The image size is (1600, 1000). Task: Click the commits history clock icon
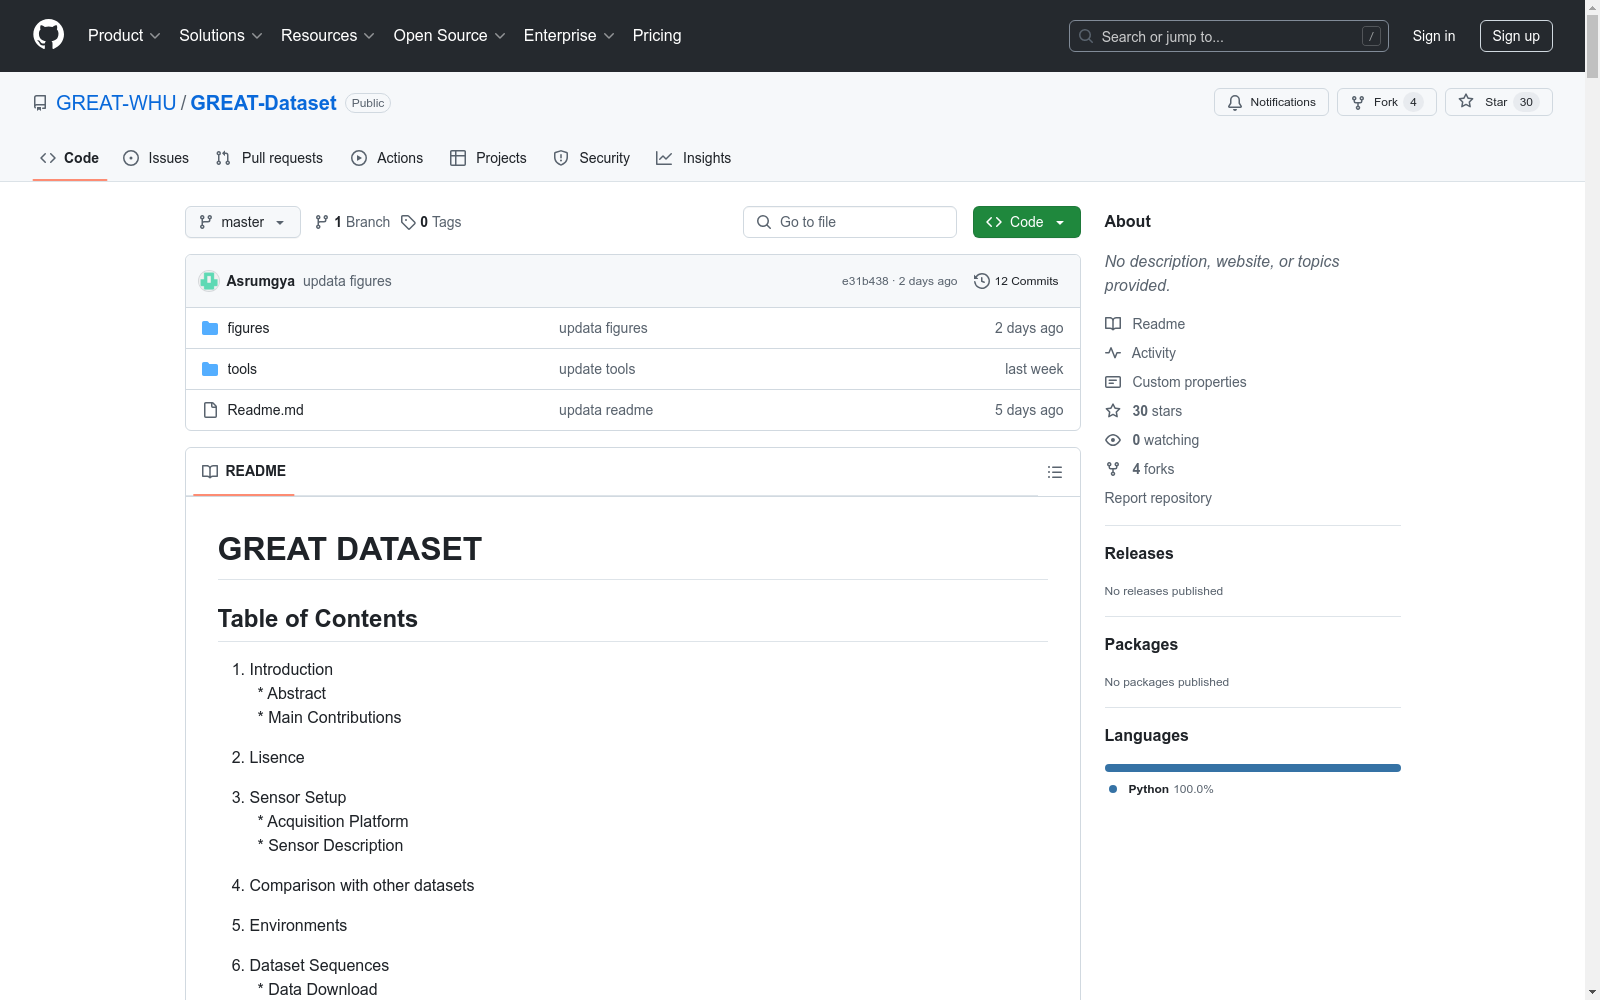pyautogui.click(x=982, y=281)
